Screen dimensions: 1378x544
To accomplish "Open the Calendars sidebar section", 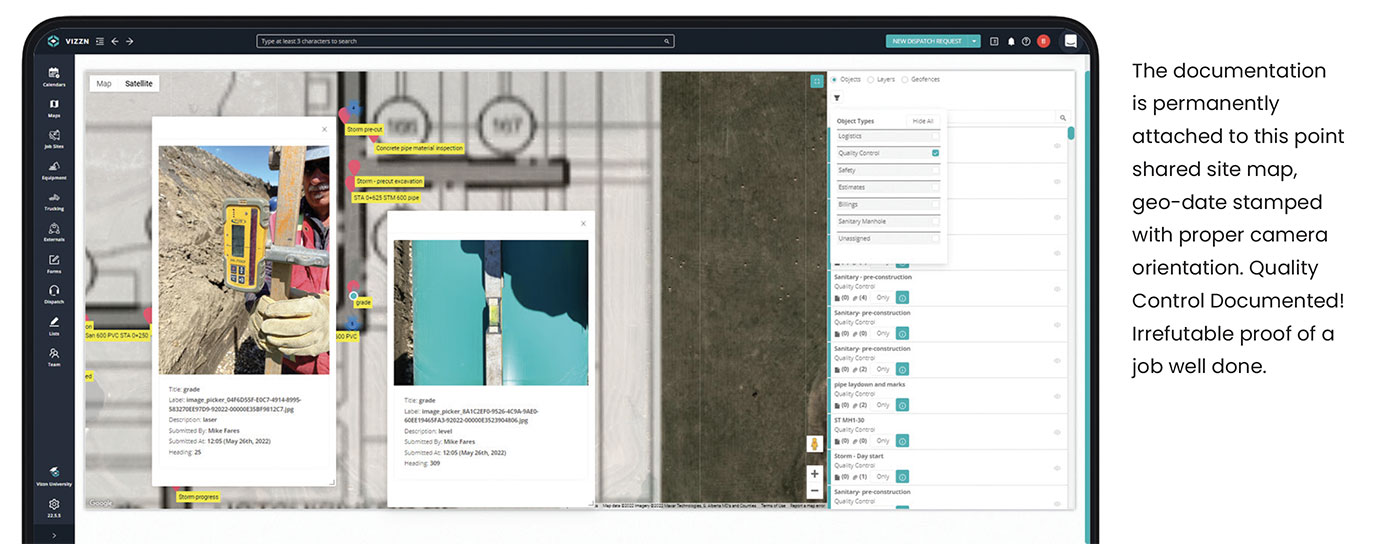I will [54, 76].
